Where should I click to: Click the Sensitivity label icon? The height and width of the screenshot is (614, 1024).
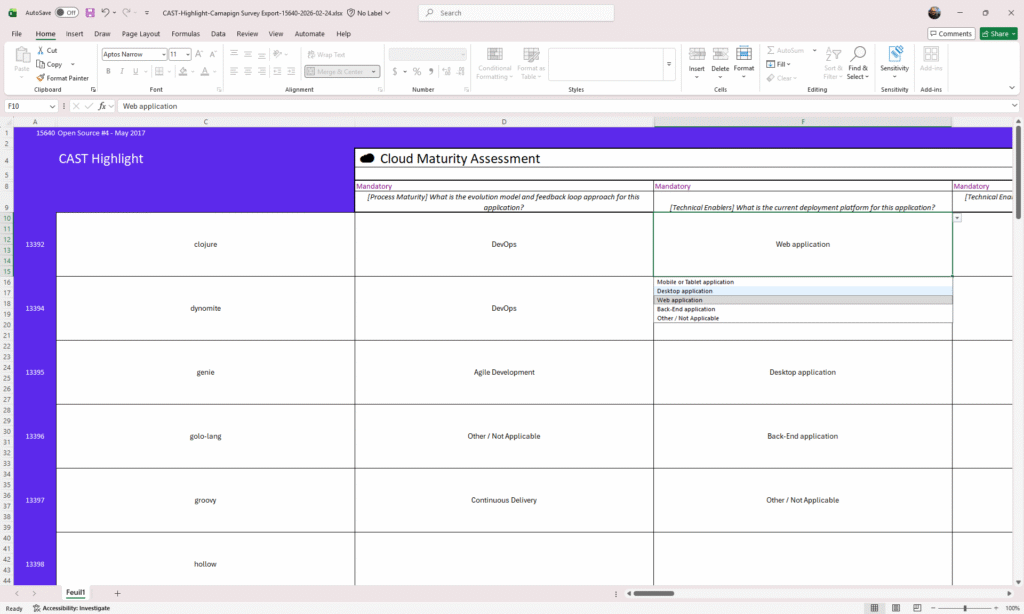coord(894,54)
